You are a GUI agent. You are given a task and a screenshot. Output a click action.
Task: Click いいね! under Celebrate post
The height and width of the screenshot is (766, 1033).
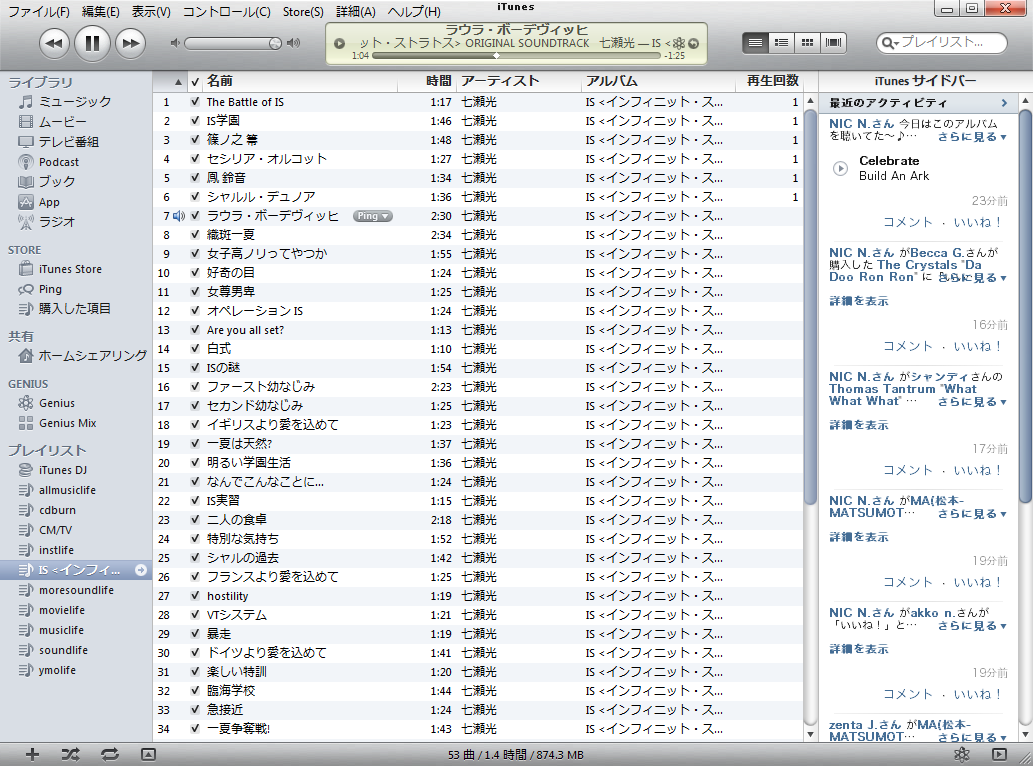click(x=978, y=222)
